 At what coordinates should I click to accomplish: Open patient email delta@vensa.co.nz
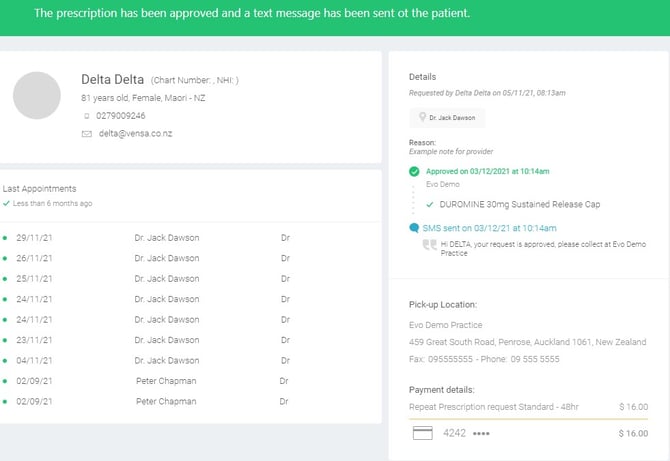click(x=135, y=133)
